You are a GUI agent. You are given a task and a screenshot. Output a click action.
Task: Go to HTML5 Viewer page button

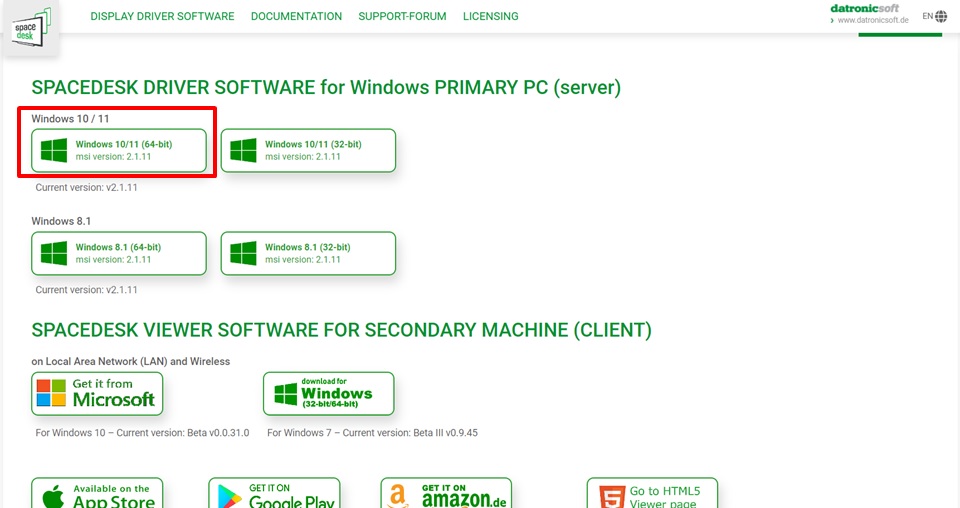(652, 493)
